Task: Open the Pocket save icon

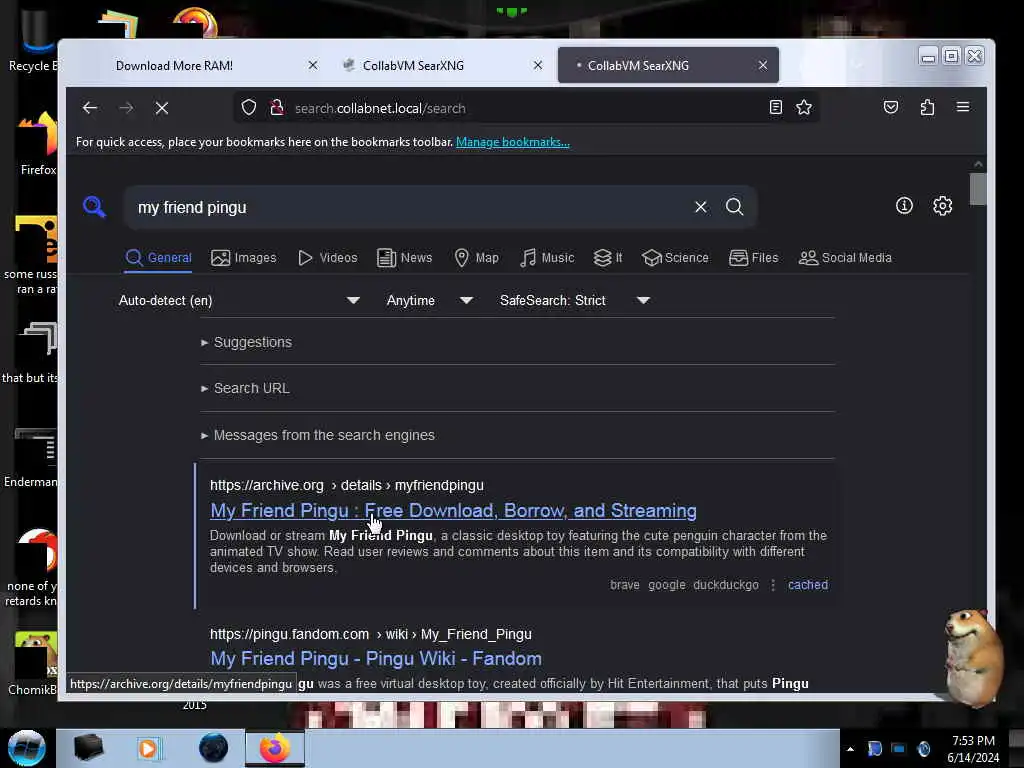Action: 891,107
